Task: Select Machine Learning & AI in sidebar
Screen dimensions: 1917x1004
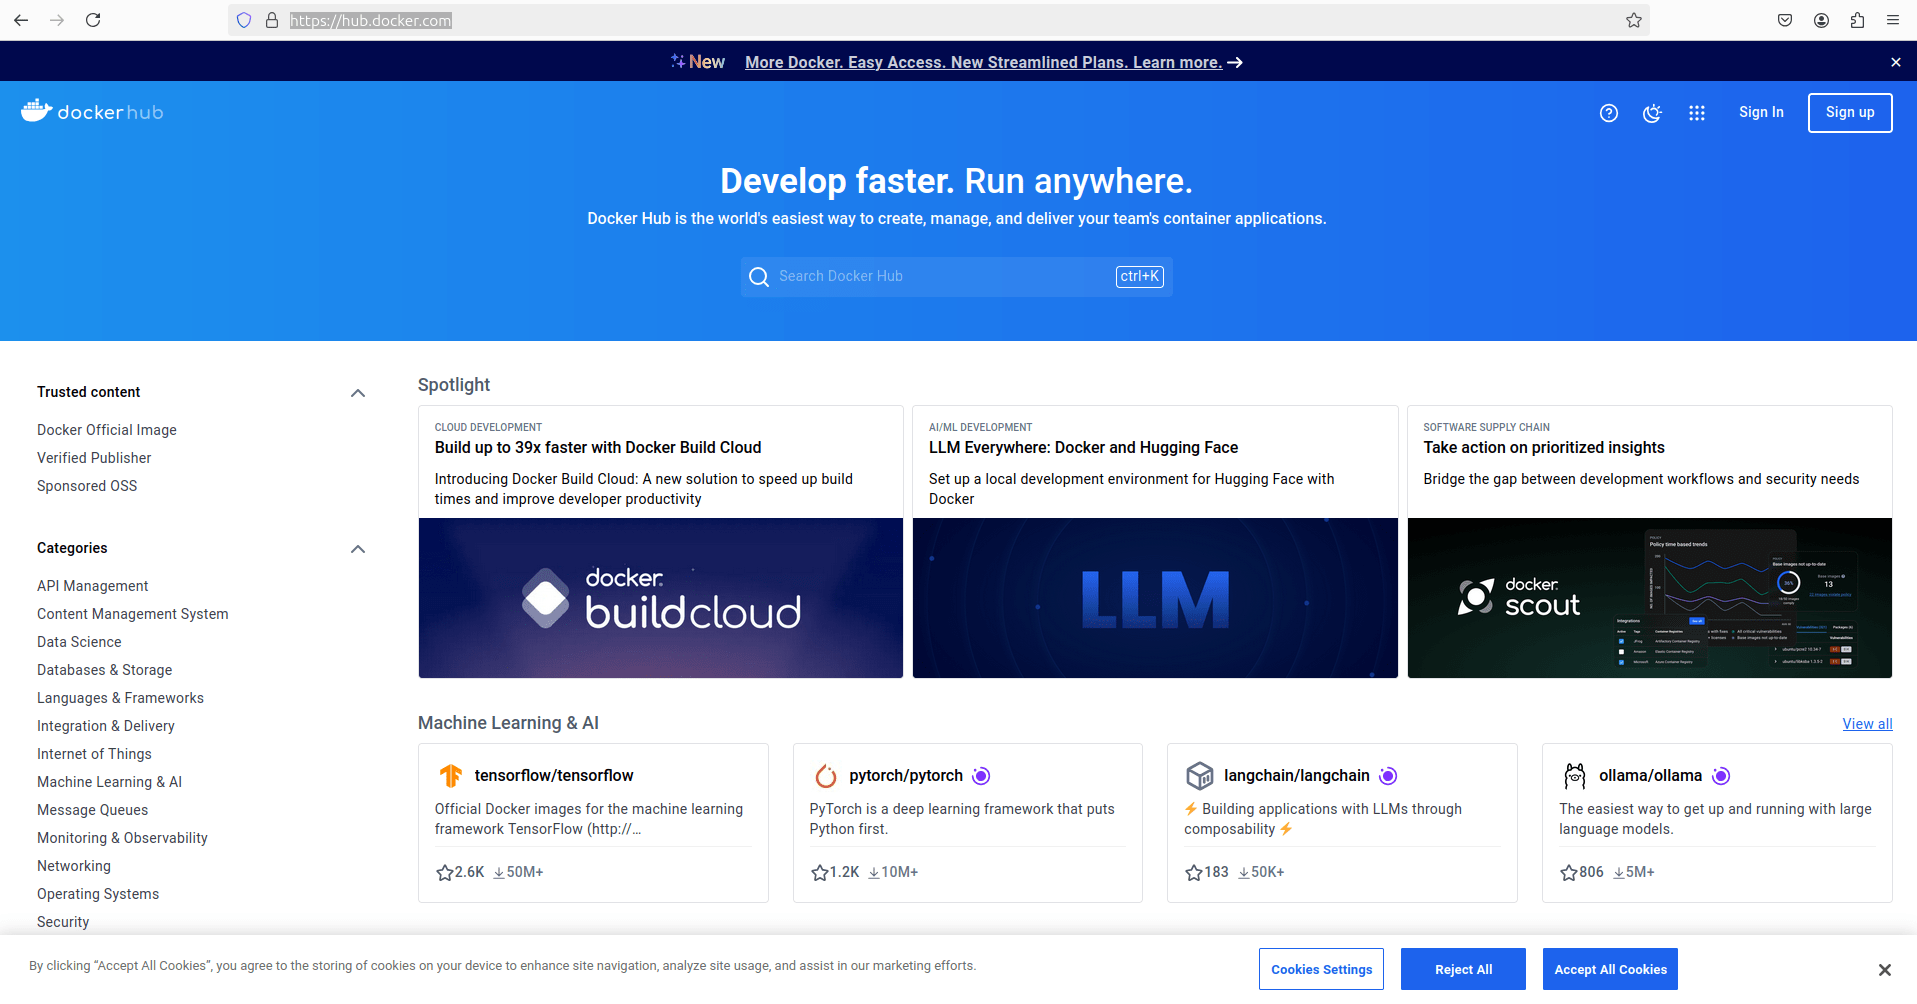Action: click(109, 782)
